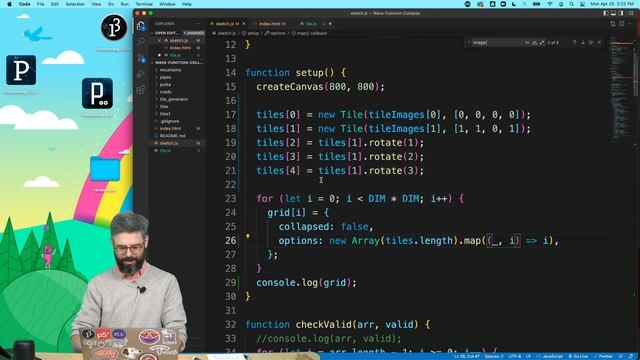Toggle match whole word in find widget
The height and width of the screenshot is (360, 640).
tap(534, 42)
